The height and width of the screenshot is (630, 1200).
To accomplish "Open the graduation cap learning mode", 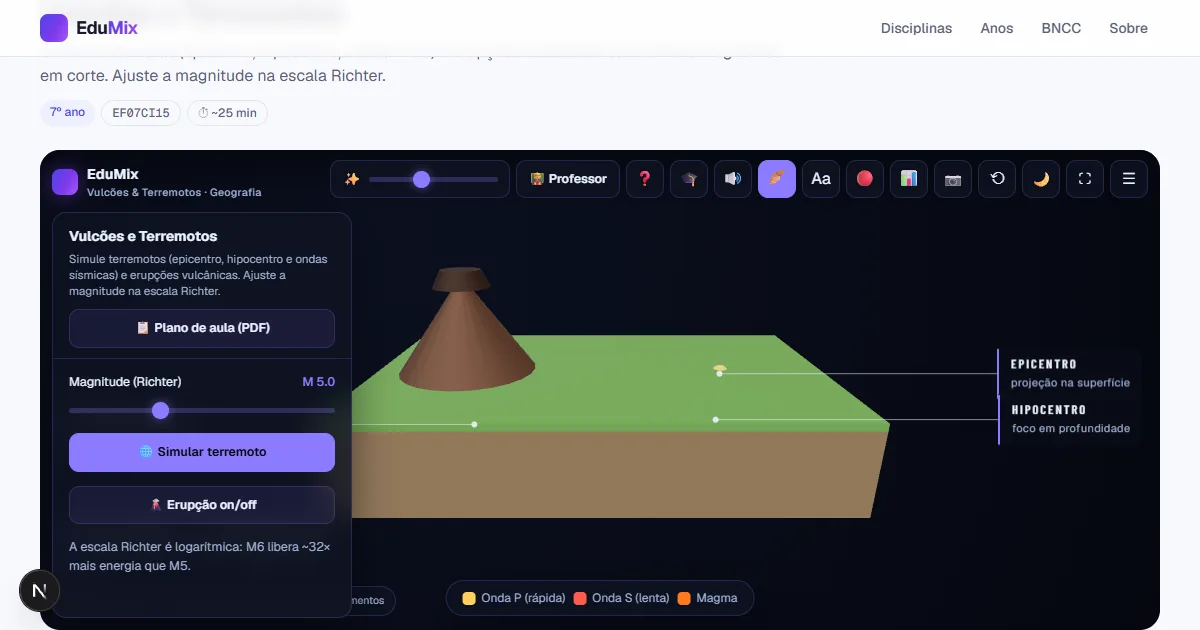I will point(689,179).
